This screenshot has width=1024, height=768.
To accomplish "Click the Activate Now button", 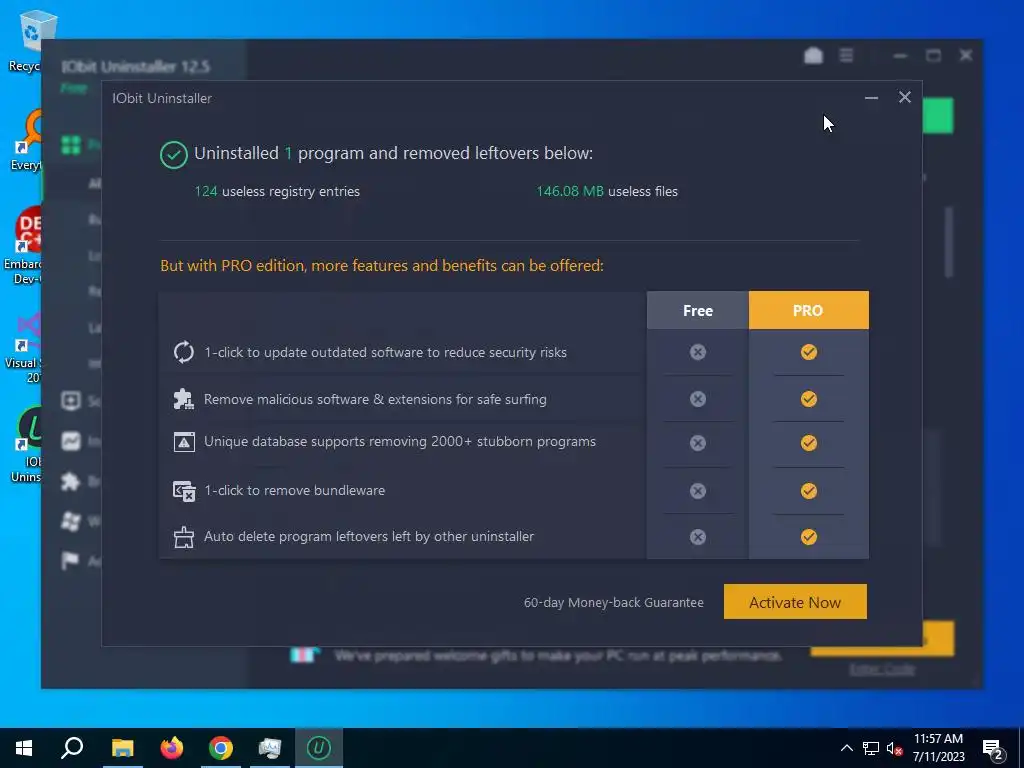I will tap(795, 601).
